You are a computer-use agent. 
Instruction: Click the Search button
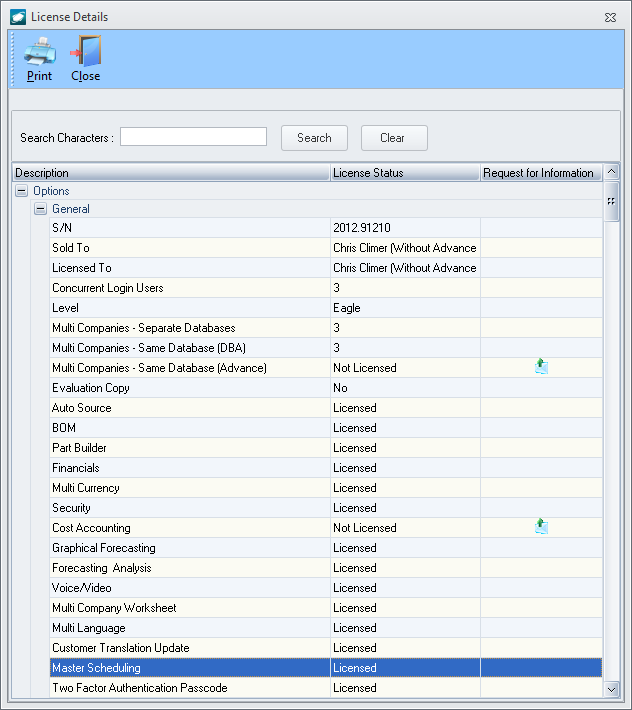pyautogui.click(x=314, y=138)
